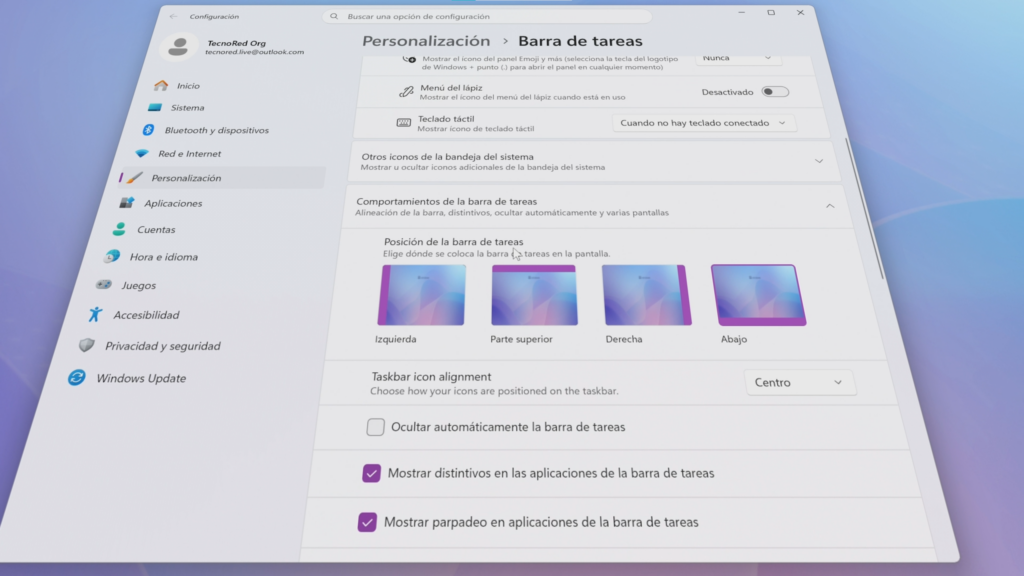Select the Derecha taskbar position thumbnail
The height and width of the screenshot is (576, 1024).
coord(647,295)
